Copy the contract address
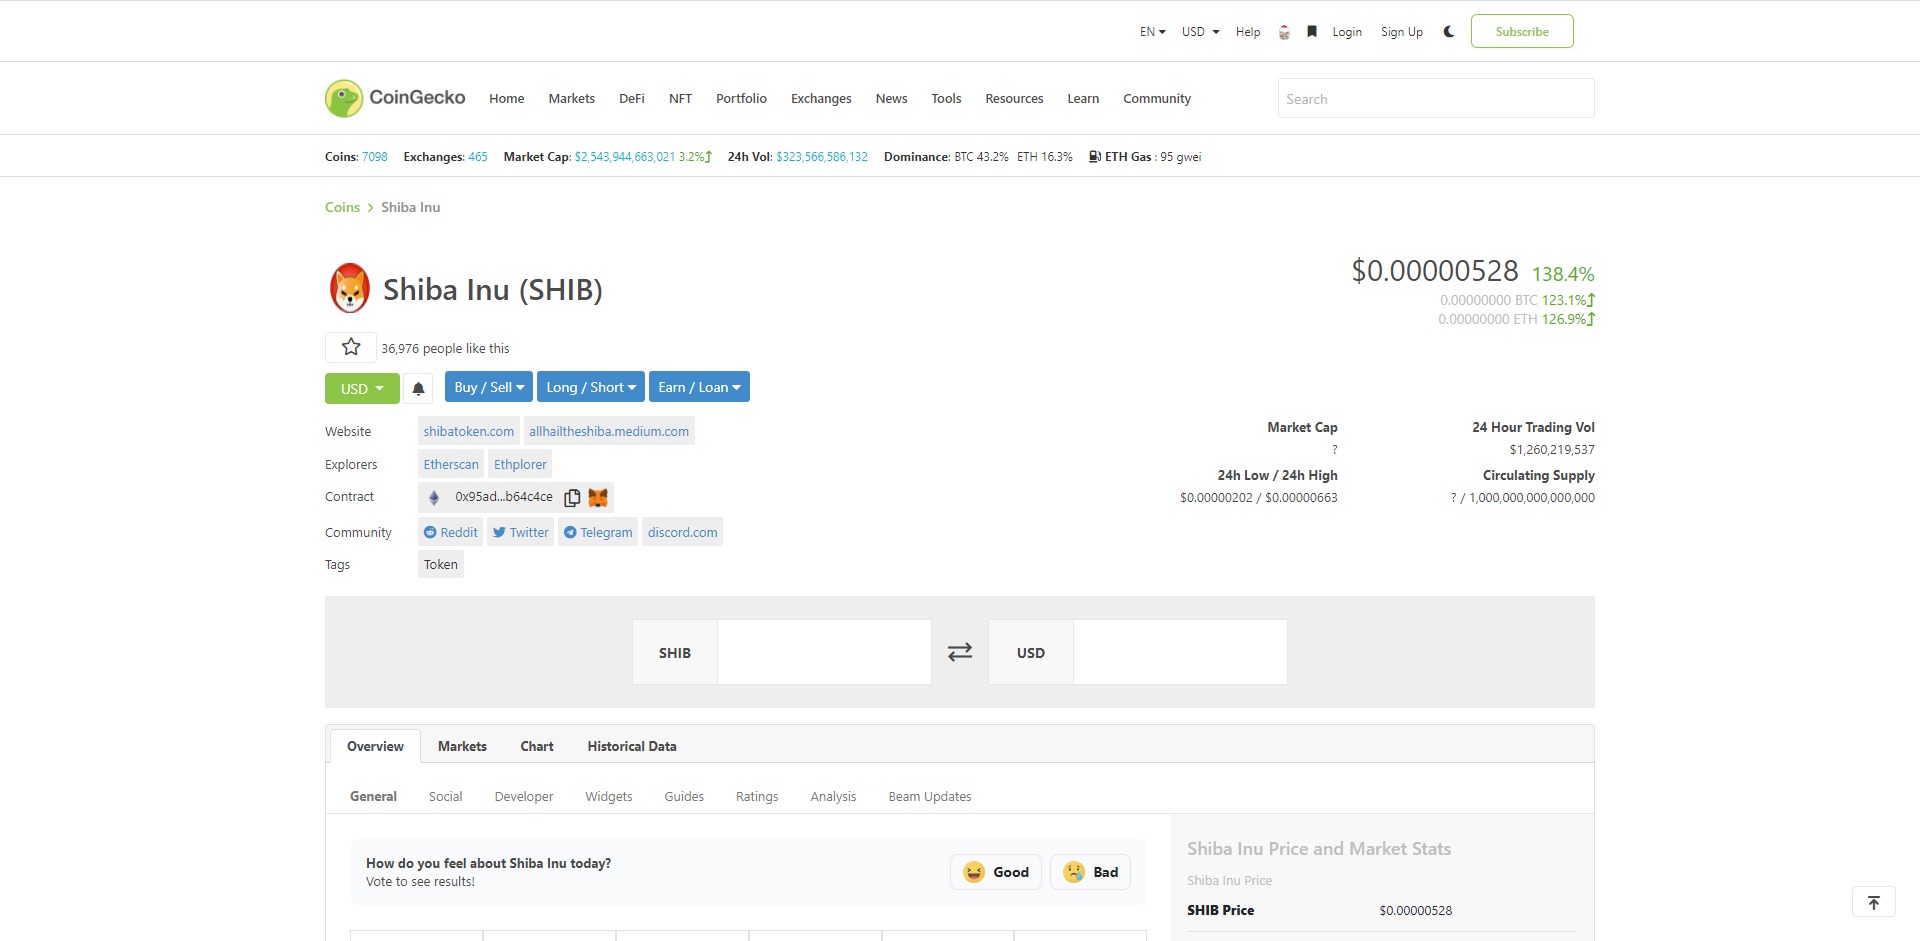 (572, 497)
